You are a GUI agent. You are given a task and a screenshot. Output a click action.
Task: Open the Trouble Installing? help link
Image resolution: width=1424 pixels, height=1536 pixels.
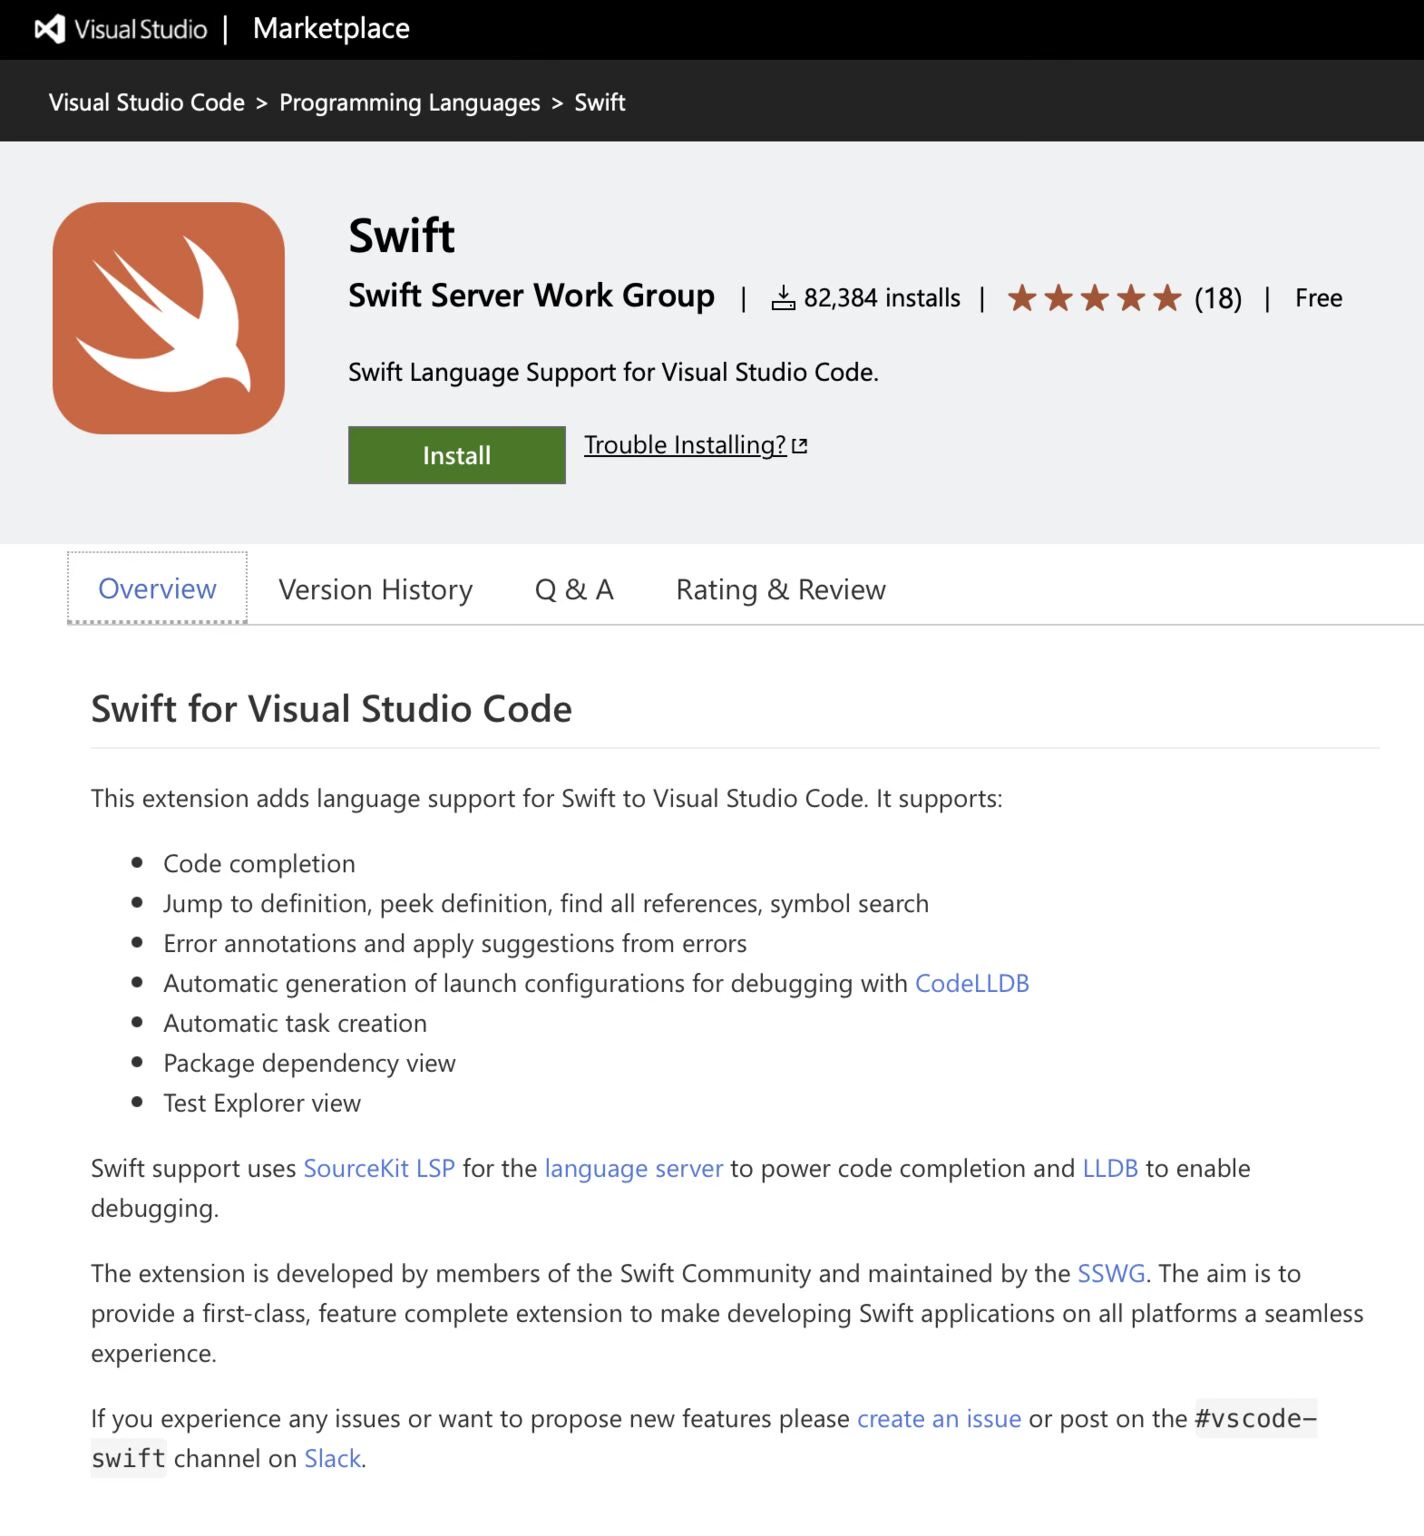685,445
